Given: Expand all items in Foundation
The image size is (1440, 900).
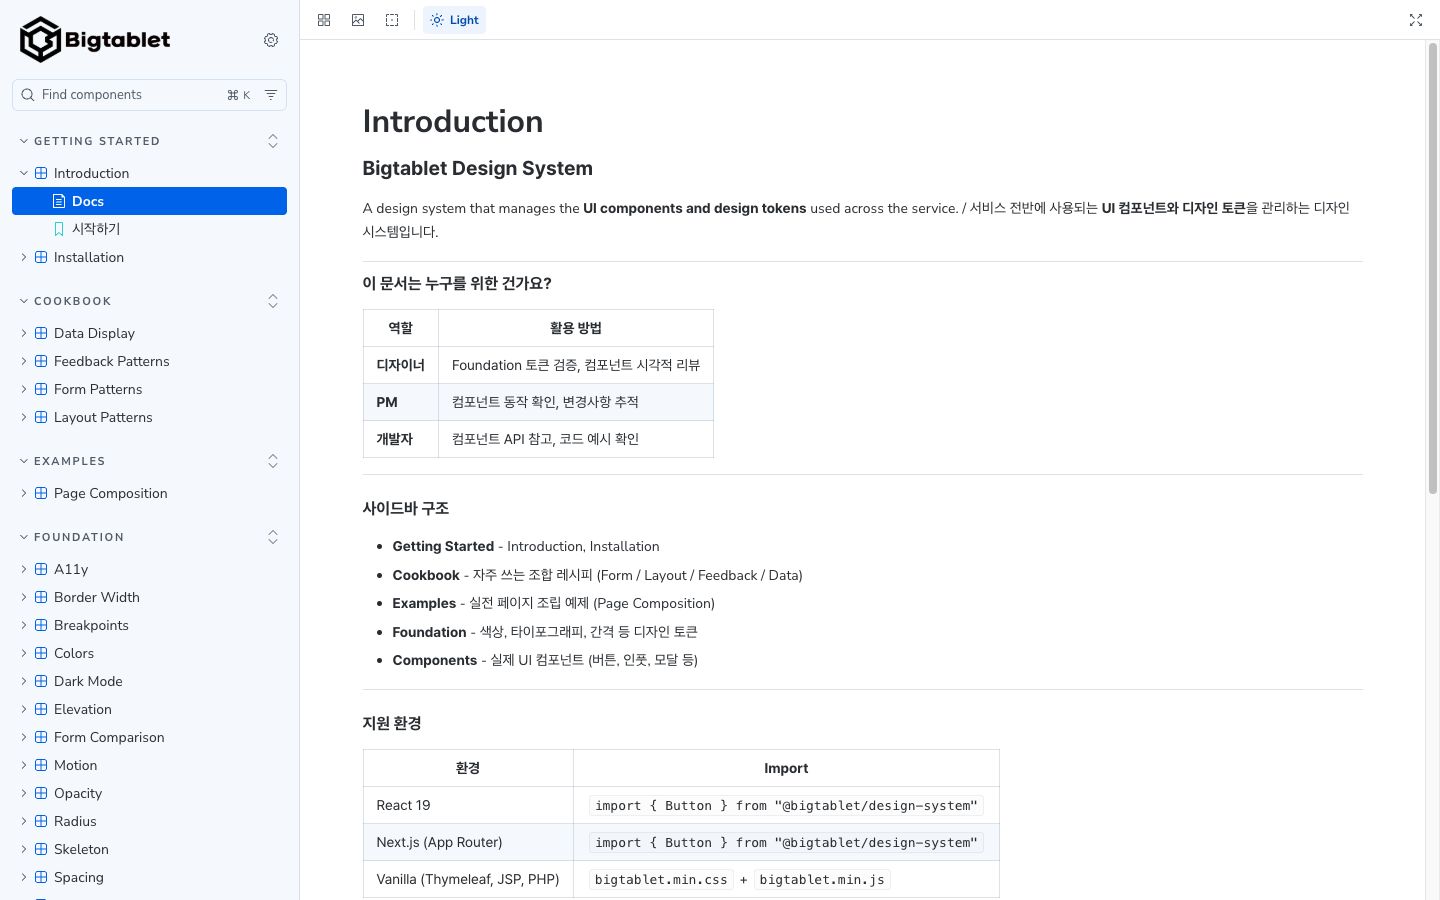Looking at the screenshot, I should [x=273, y=537].
